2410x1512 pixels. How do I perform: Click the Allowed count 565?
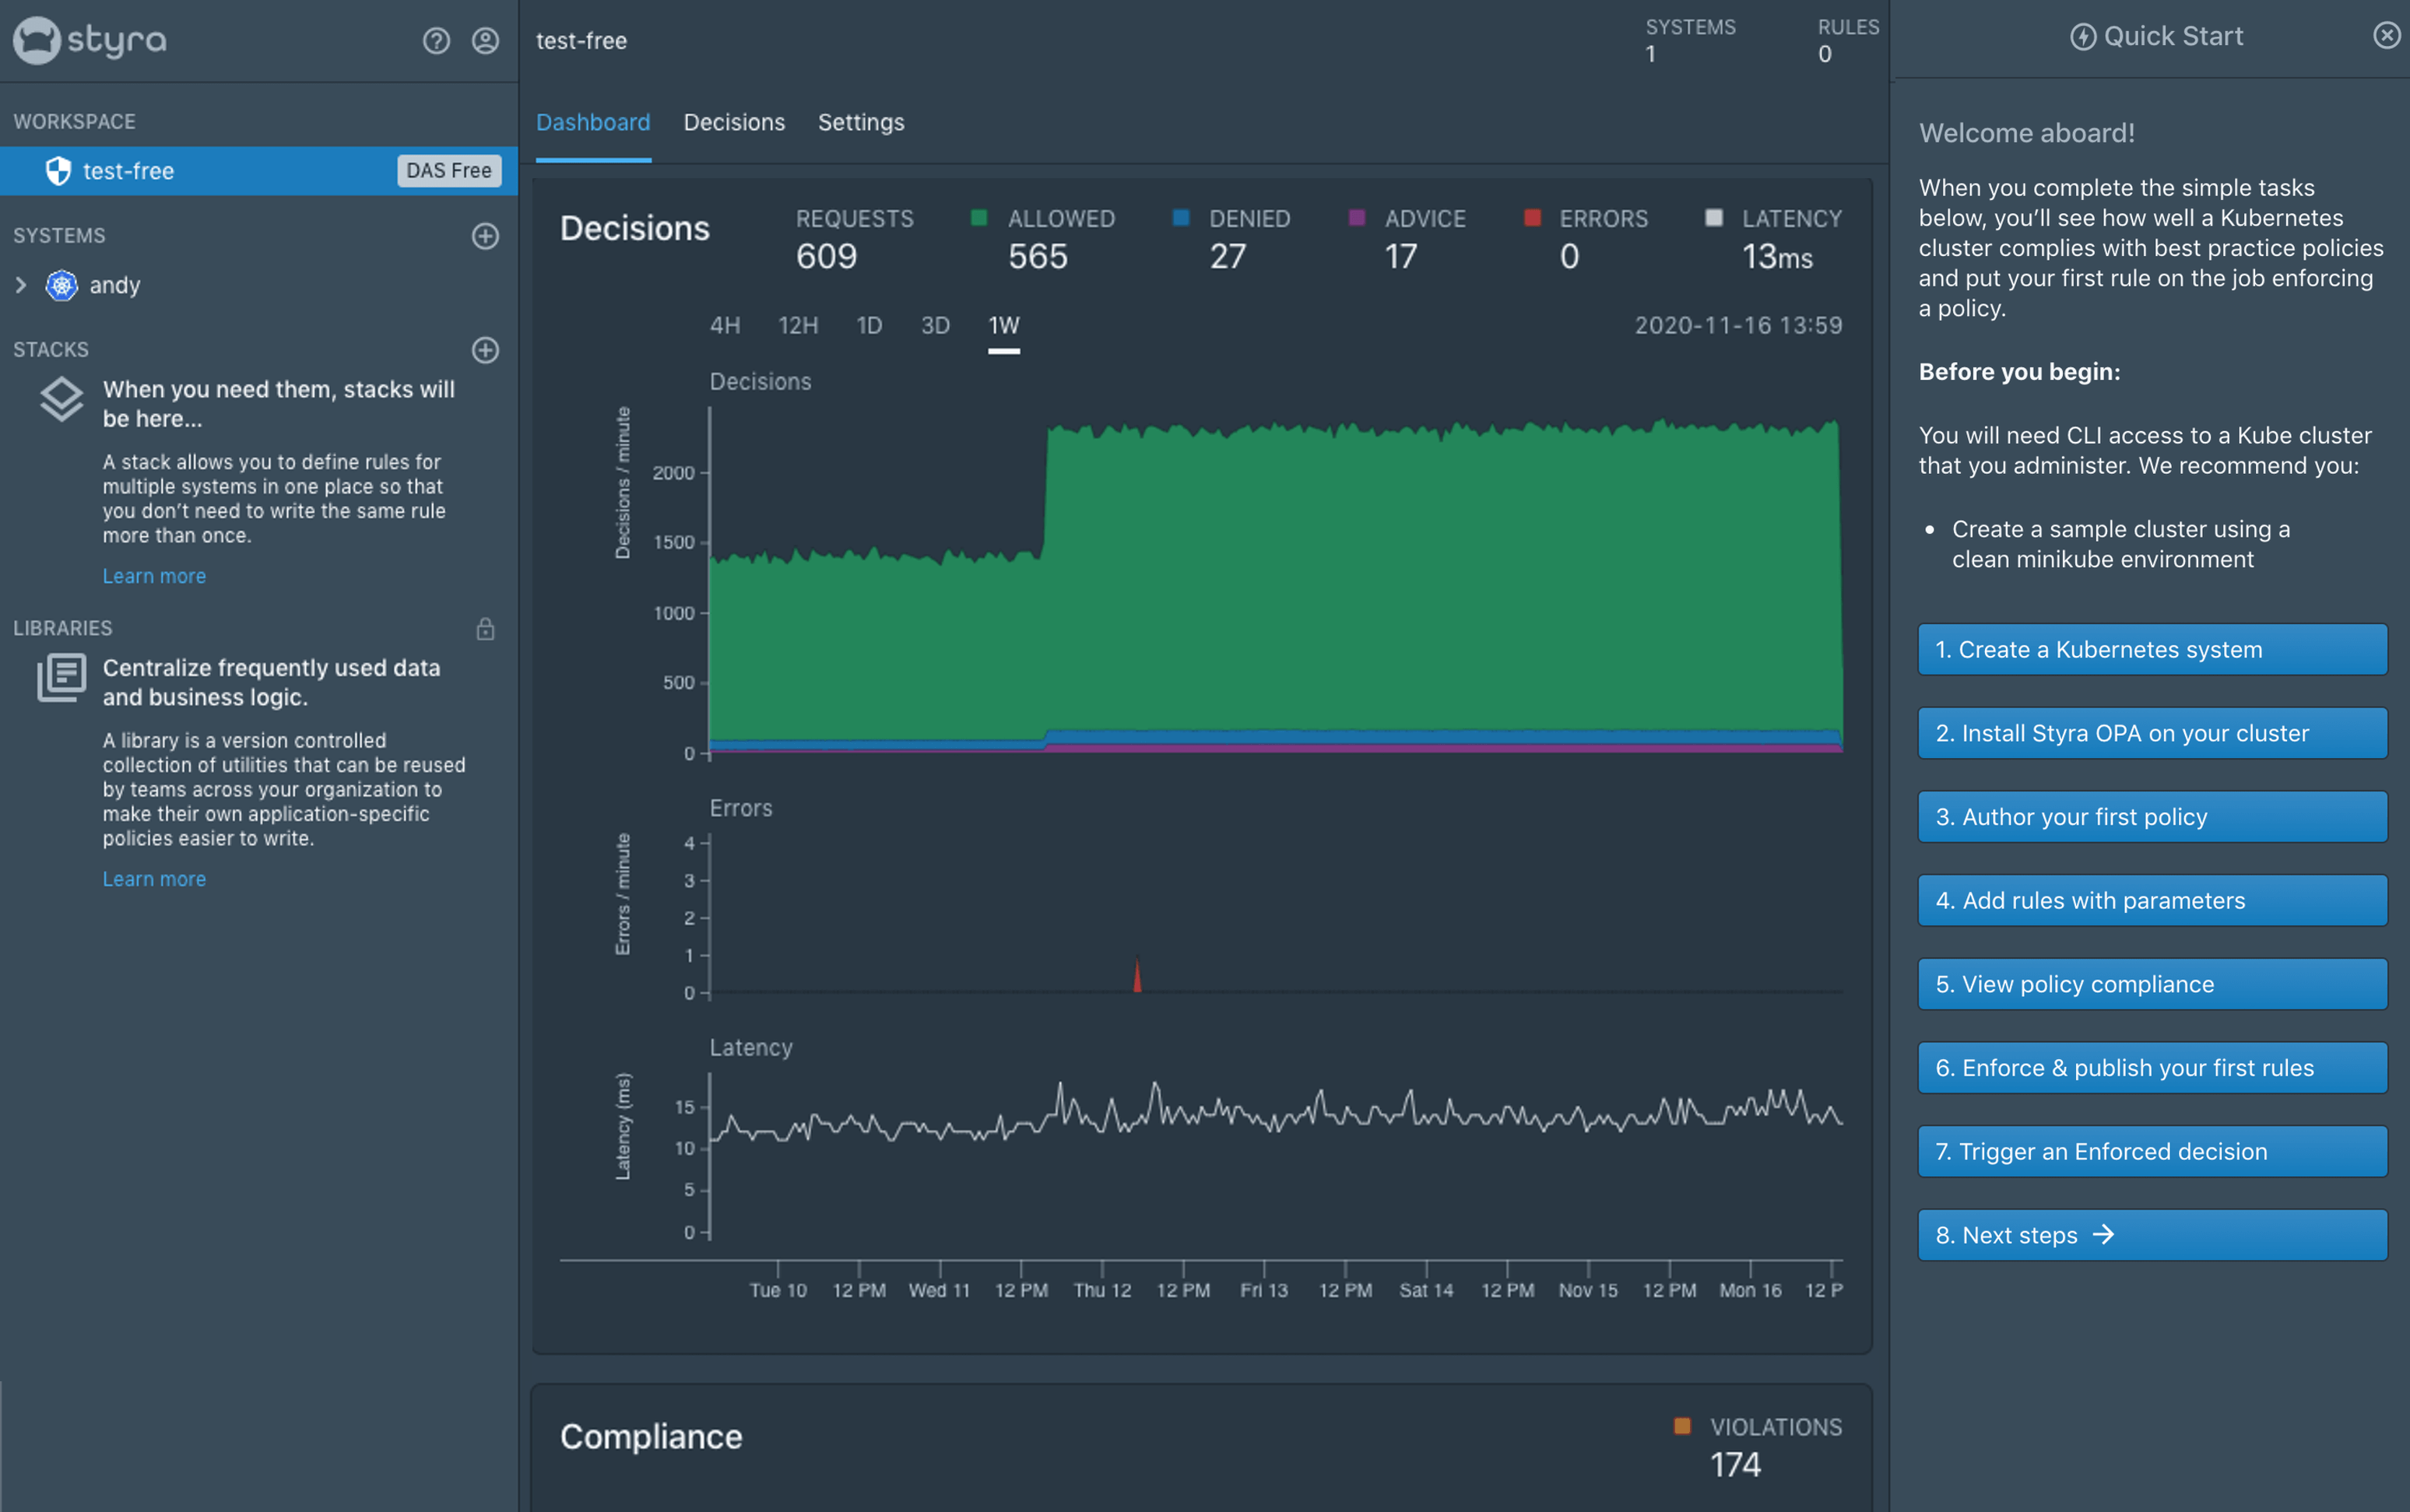1038,257
